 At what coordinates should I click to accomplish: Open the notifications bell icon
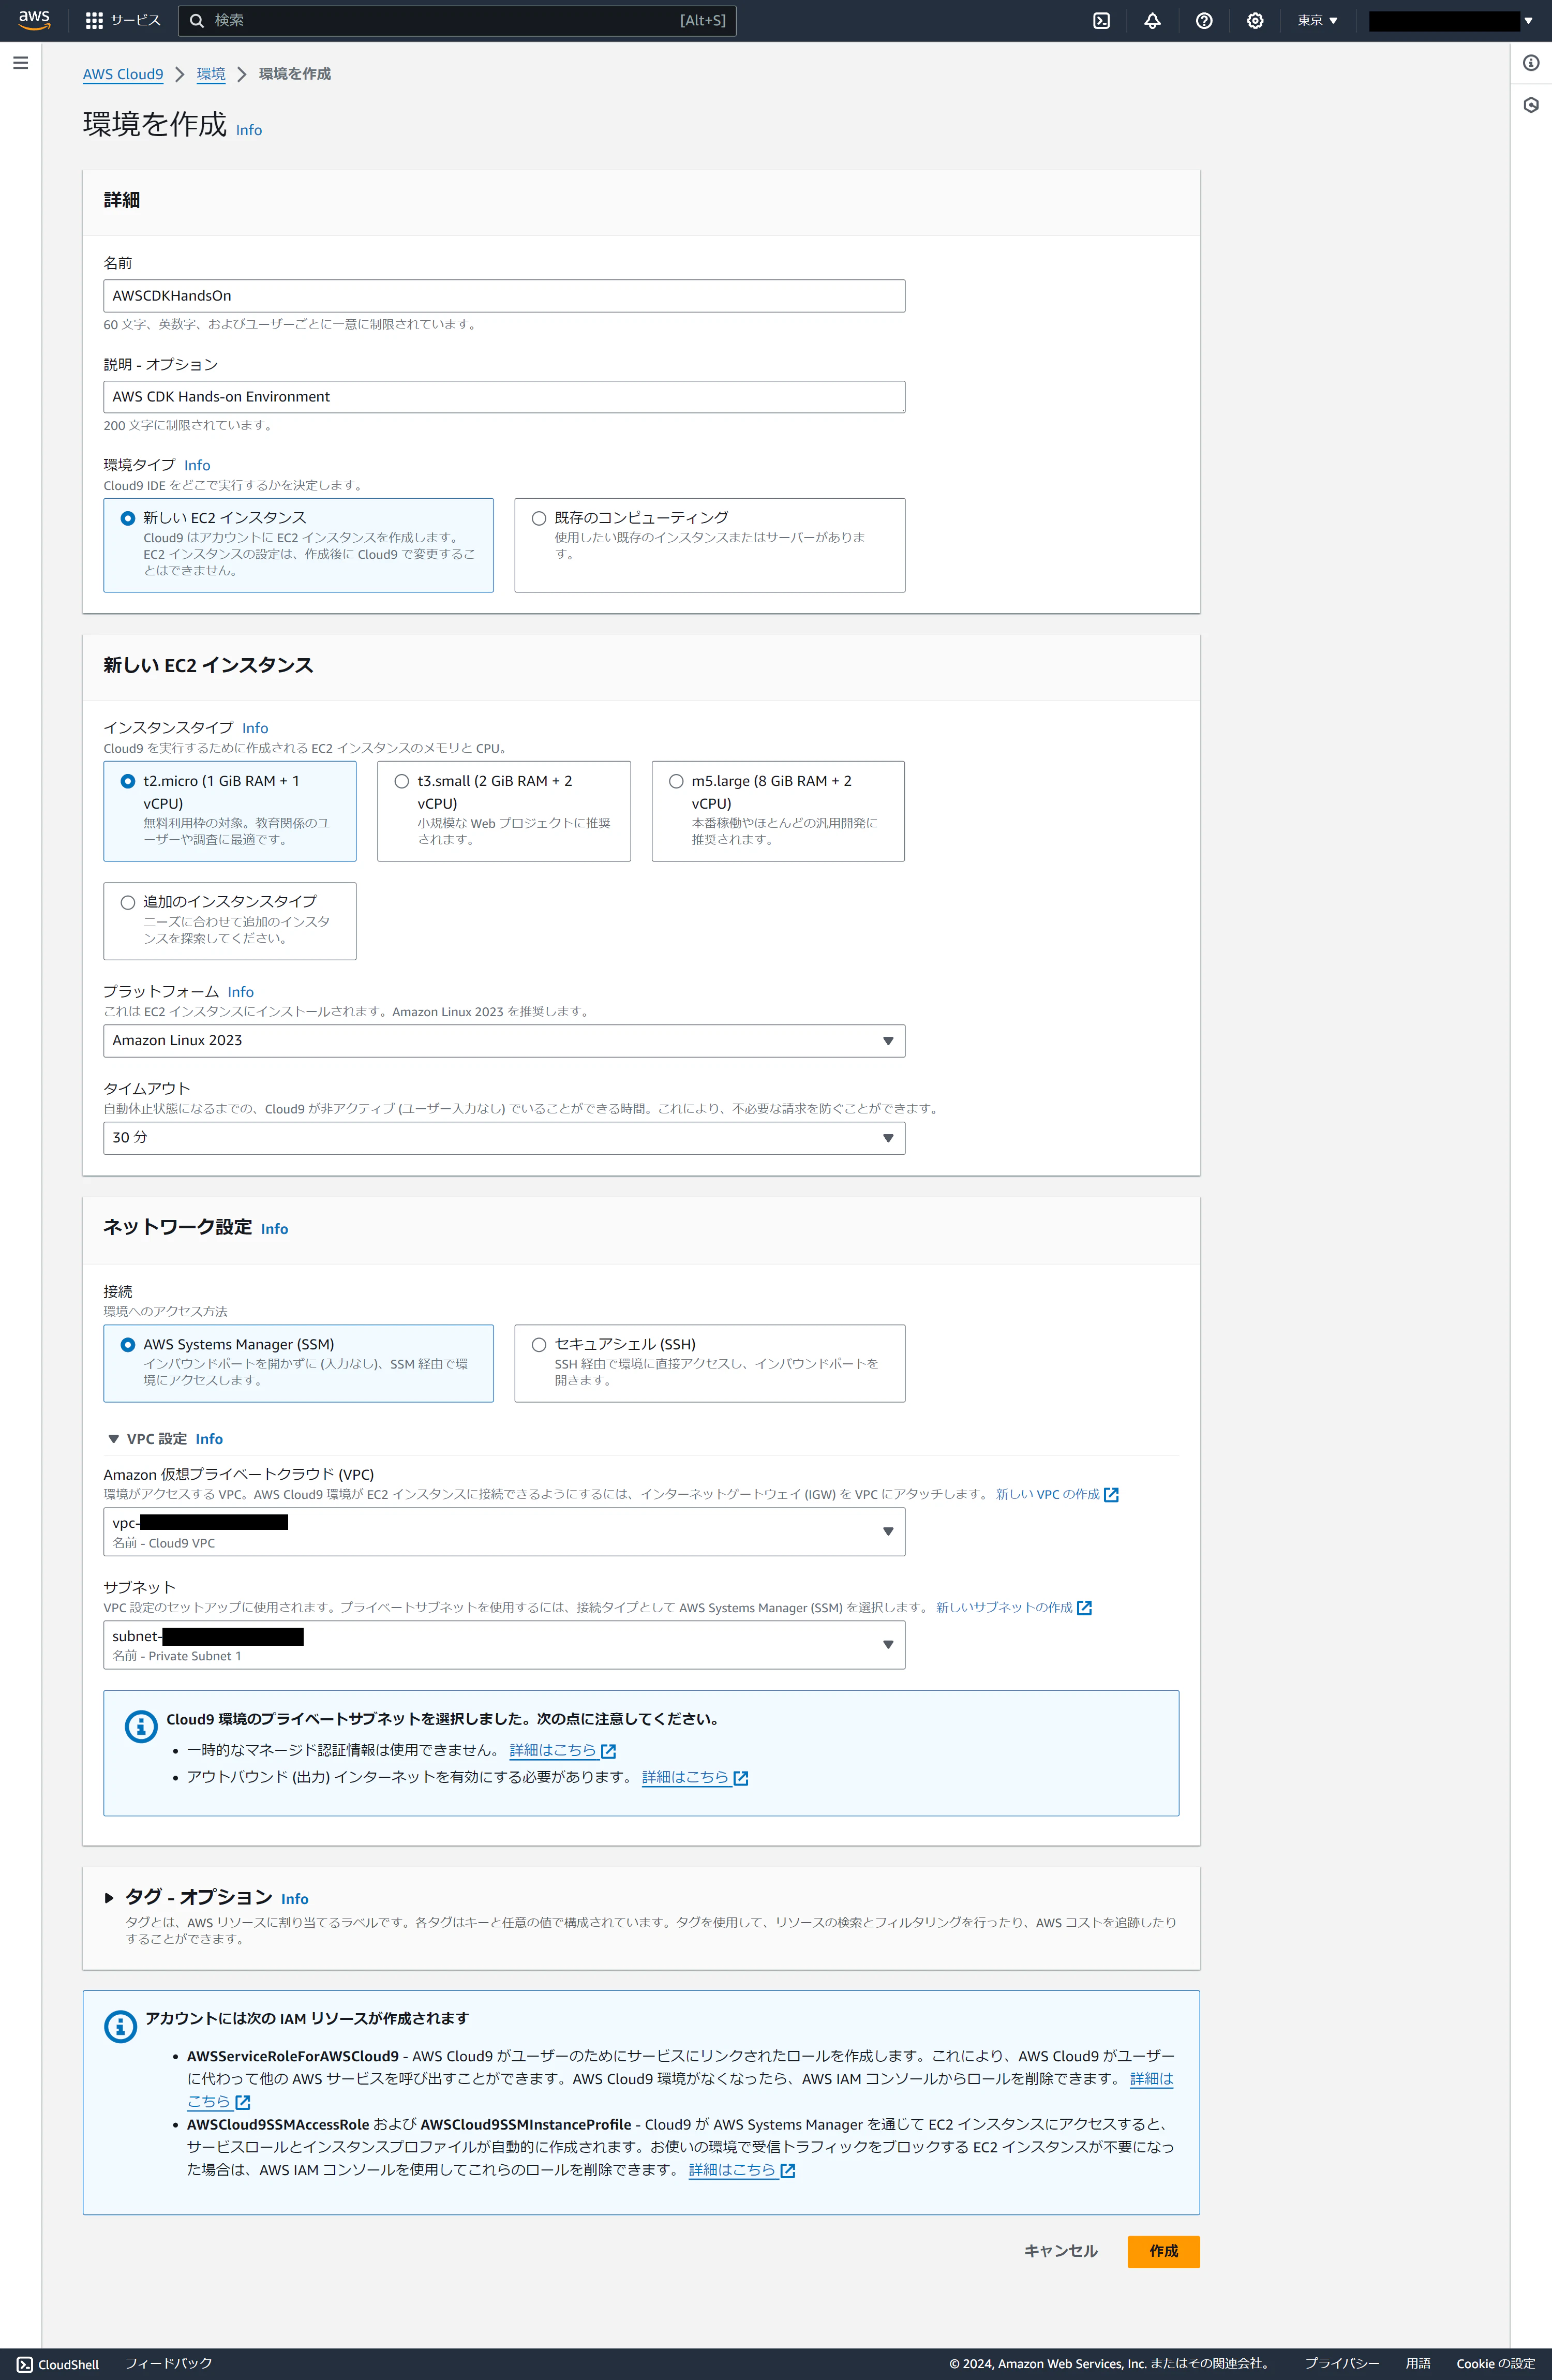point(1152,20)
